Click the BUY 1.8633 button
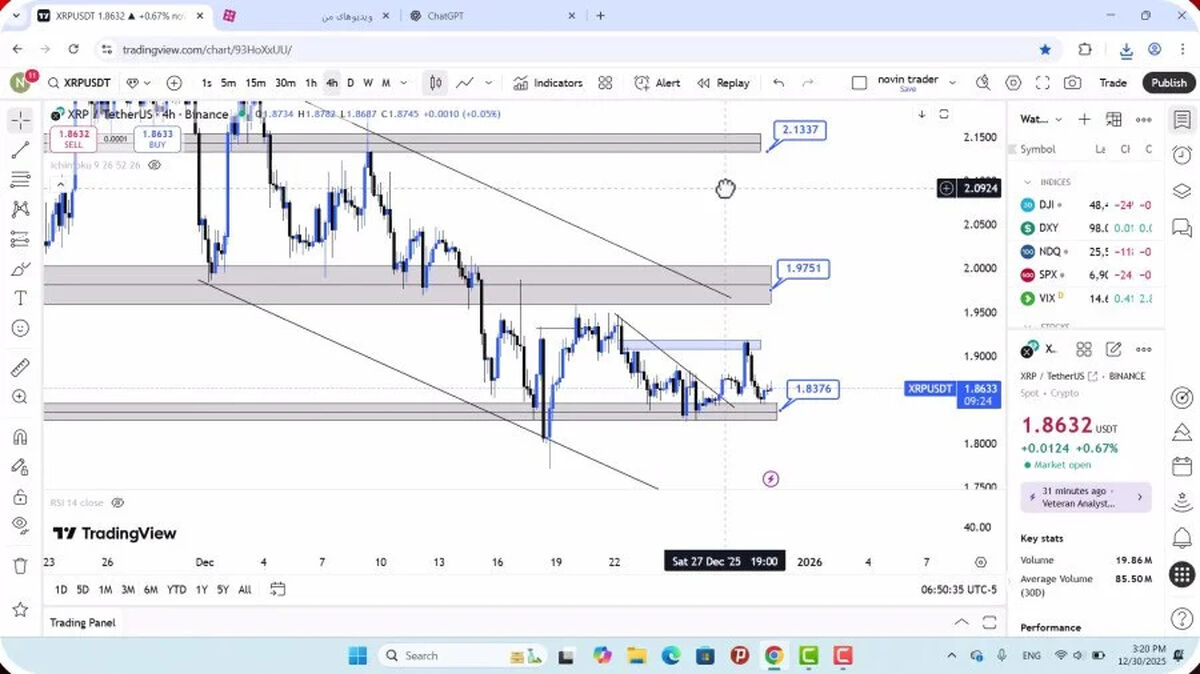The height and width of the screenshot is (674, 1200). (x=157, y=138)
